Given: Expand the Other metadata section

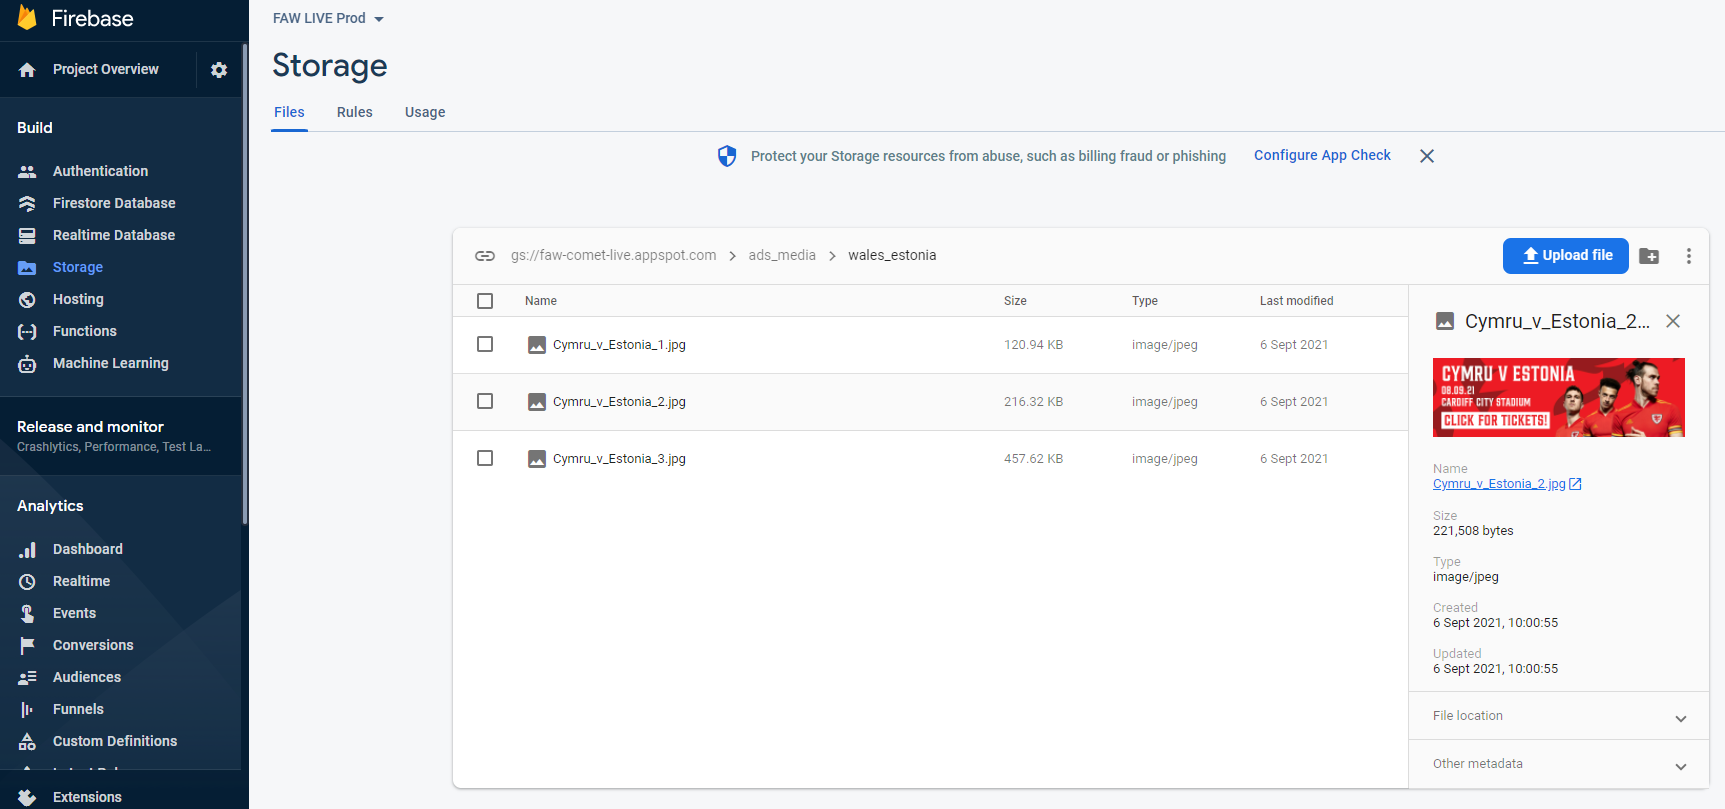Looking at the screenshot, I should pyautogui.click(x=1558, y=764).
